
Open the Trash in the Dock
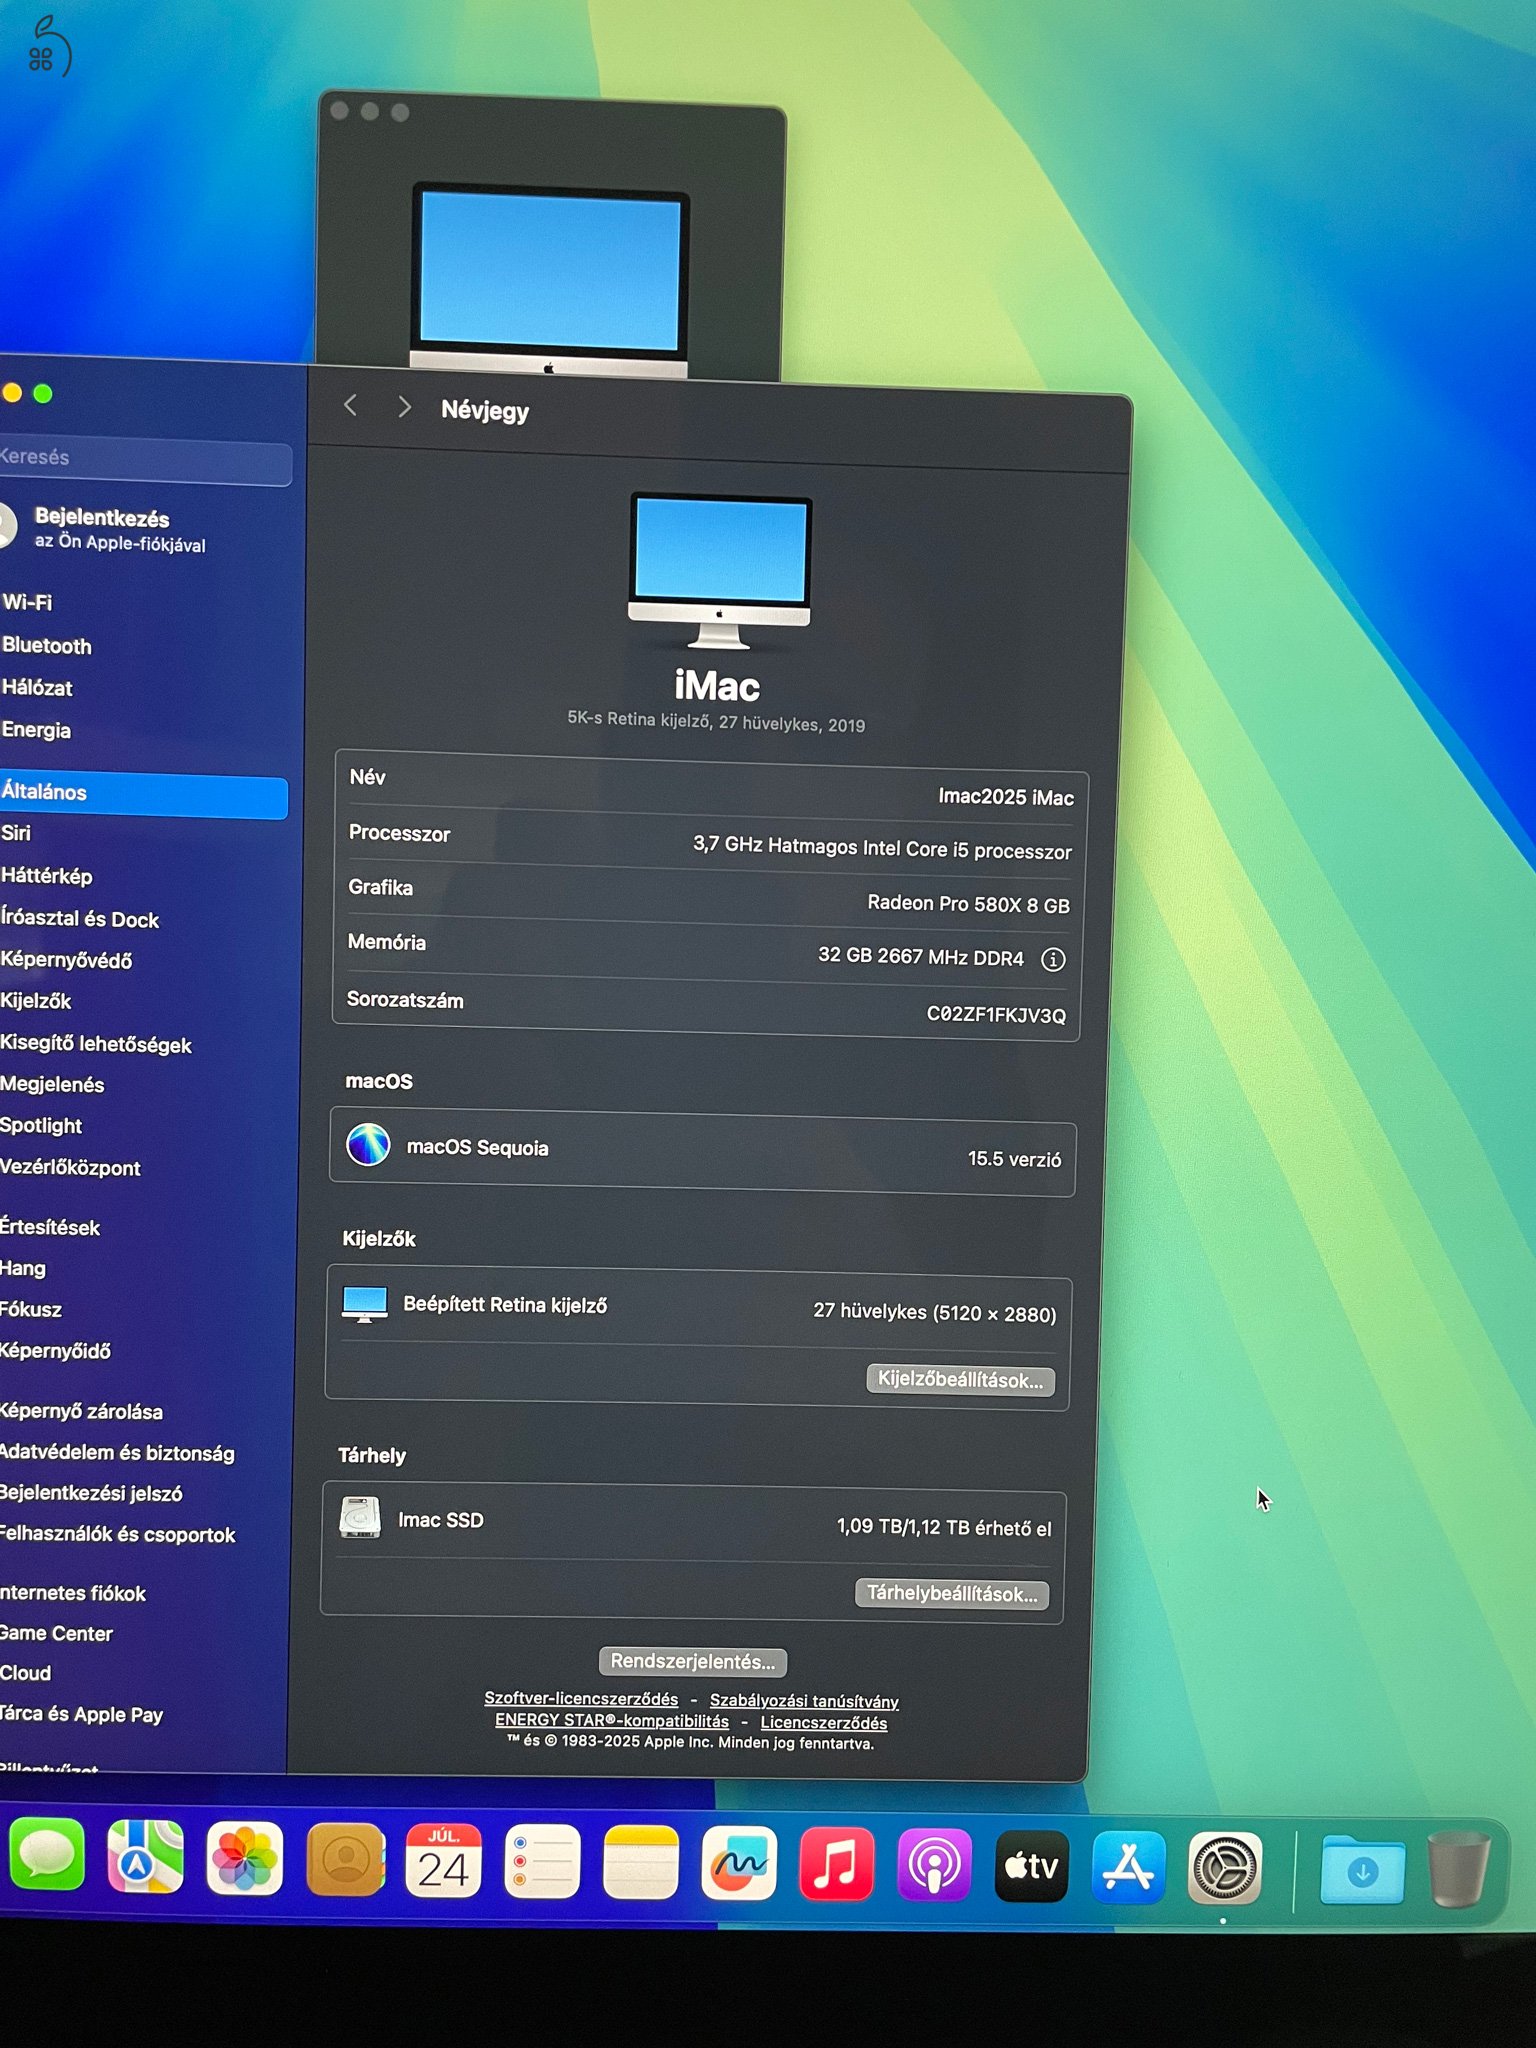(x=1459, y=1870)
